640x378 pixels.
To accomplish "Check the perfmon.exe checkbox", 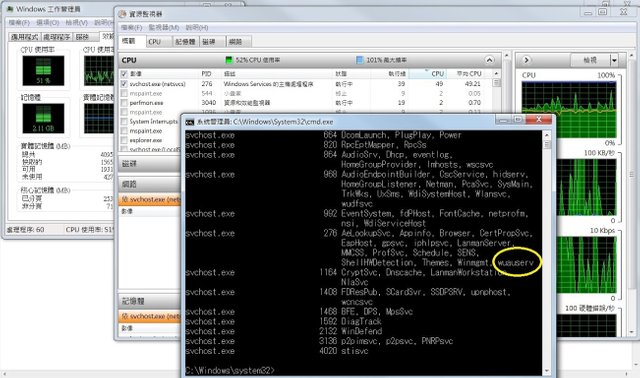I will pos(124,103).
